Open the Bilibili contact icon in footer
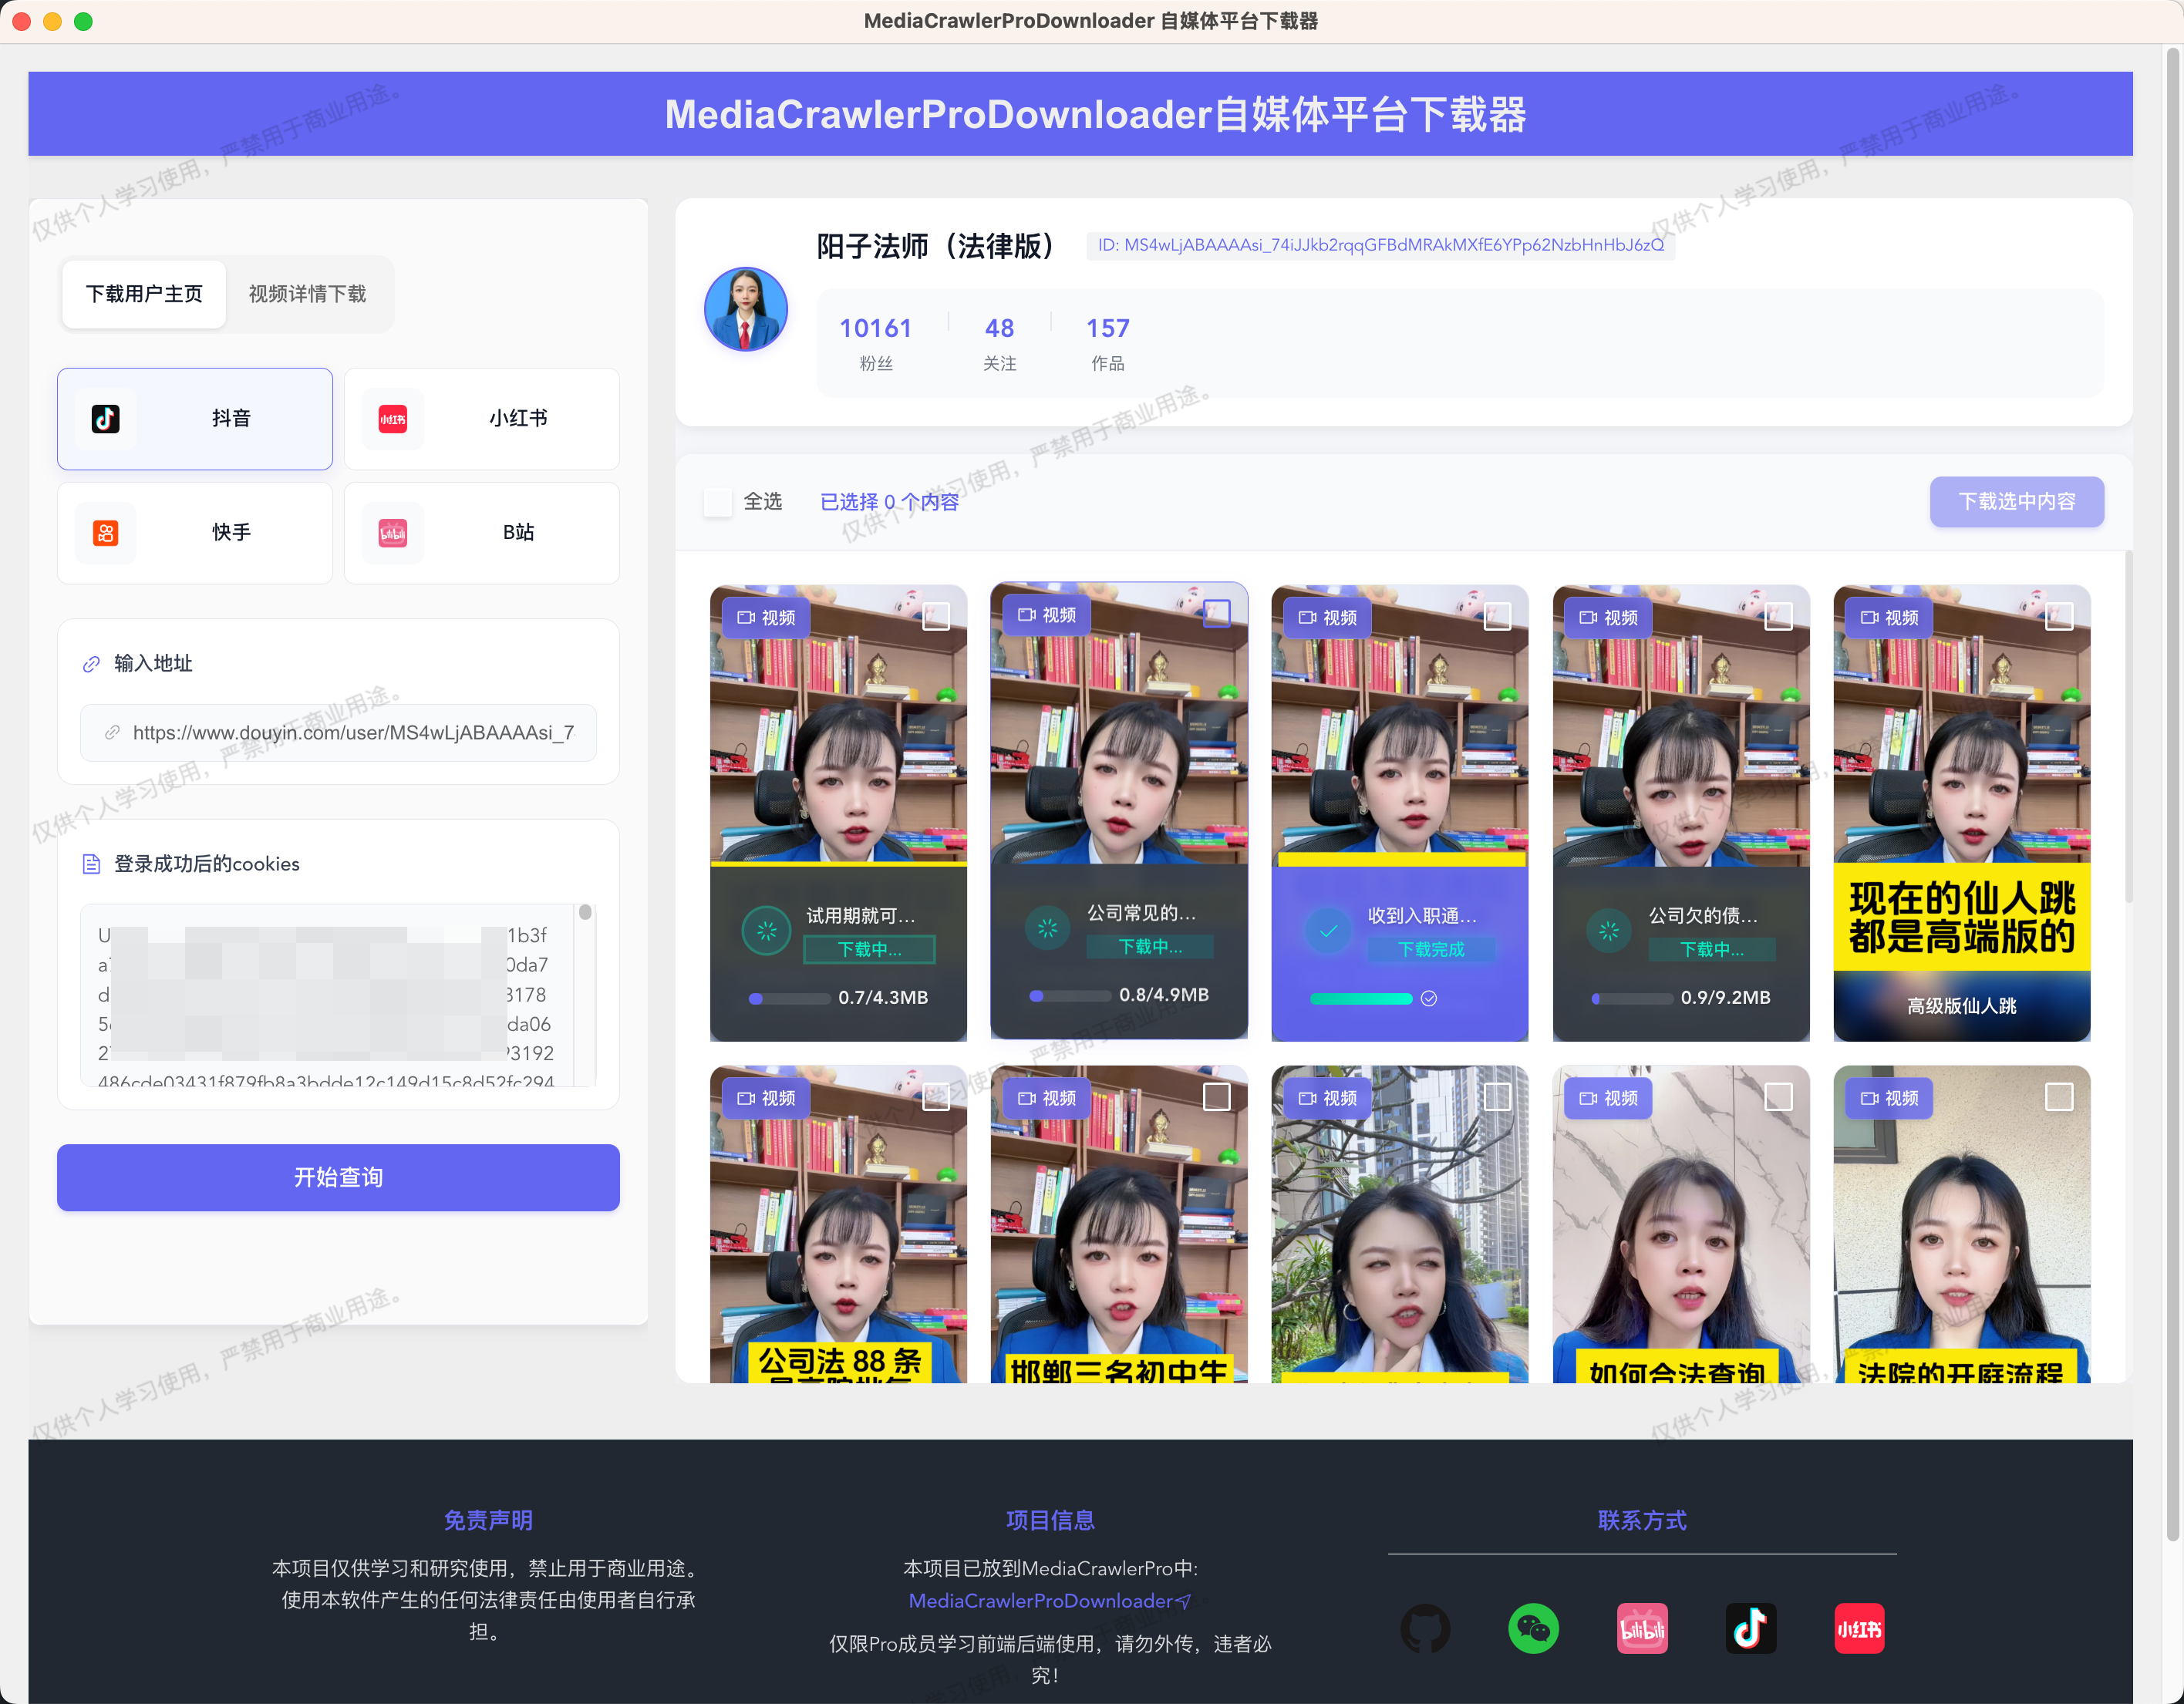The height and width of the screenshot is (1704, 2184). pyautogui.click(x=1642, y=1629)
